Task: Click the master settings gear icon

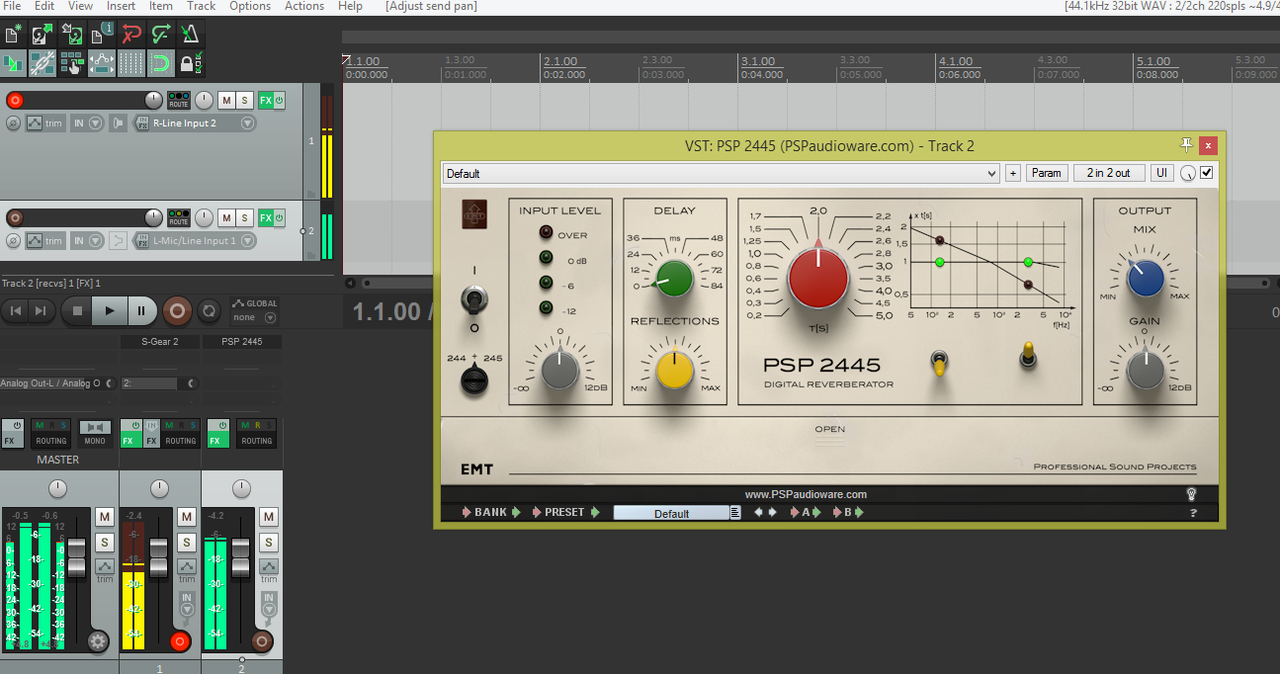Action: click(x=97, y=642)
